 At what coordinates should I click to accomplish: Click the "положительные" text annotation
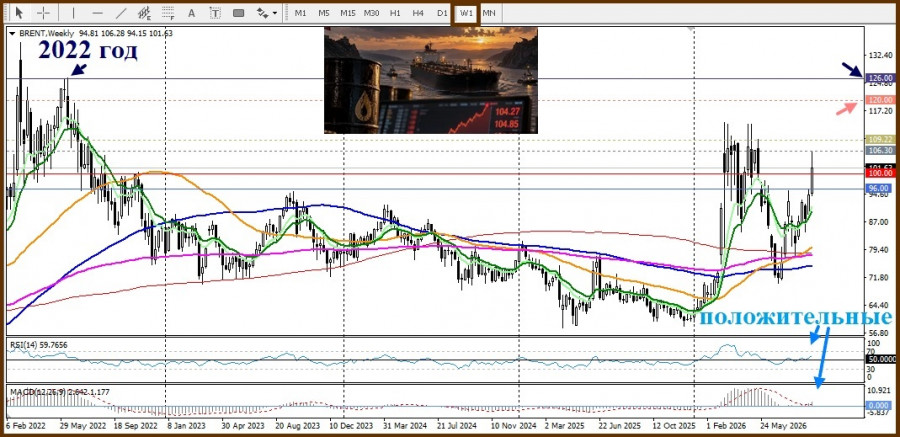pyautogui.click(x=796, y=317)
